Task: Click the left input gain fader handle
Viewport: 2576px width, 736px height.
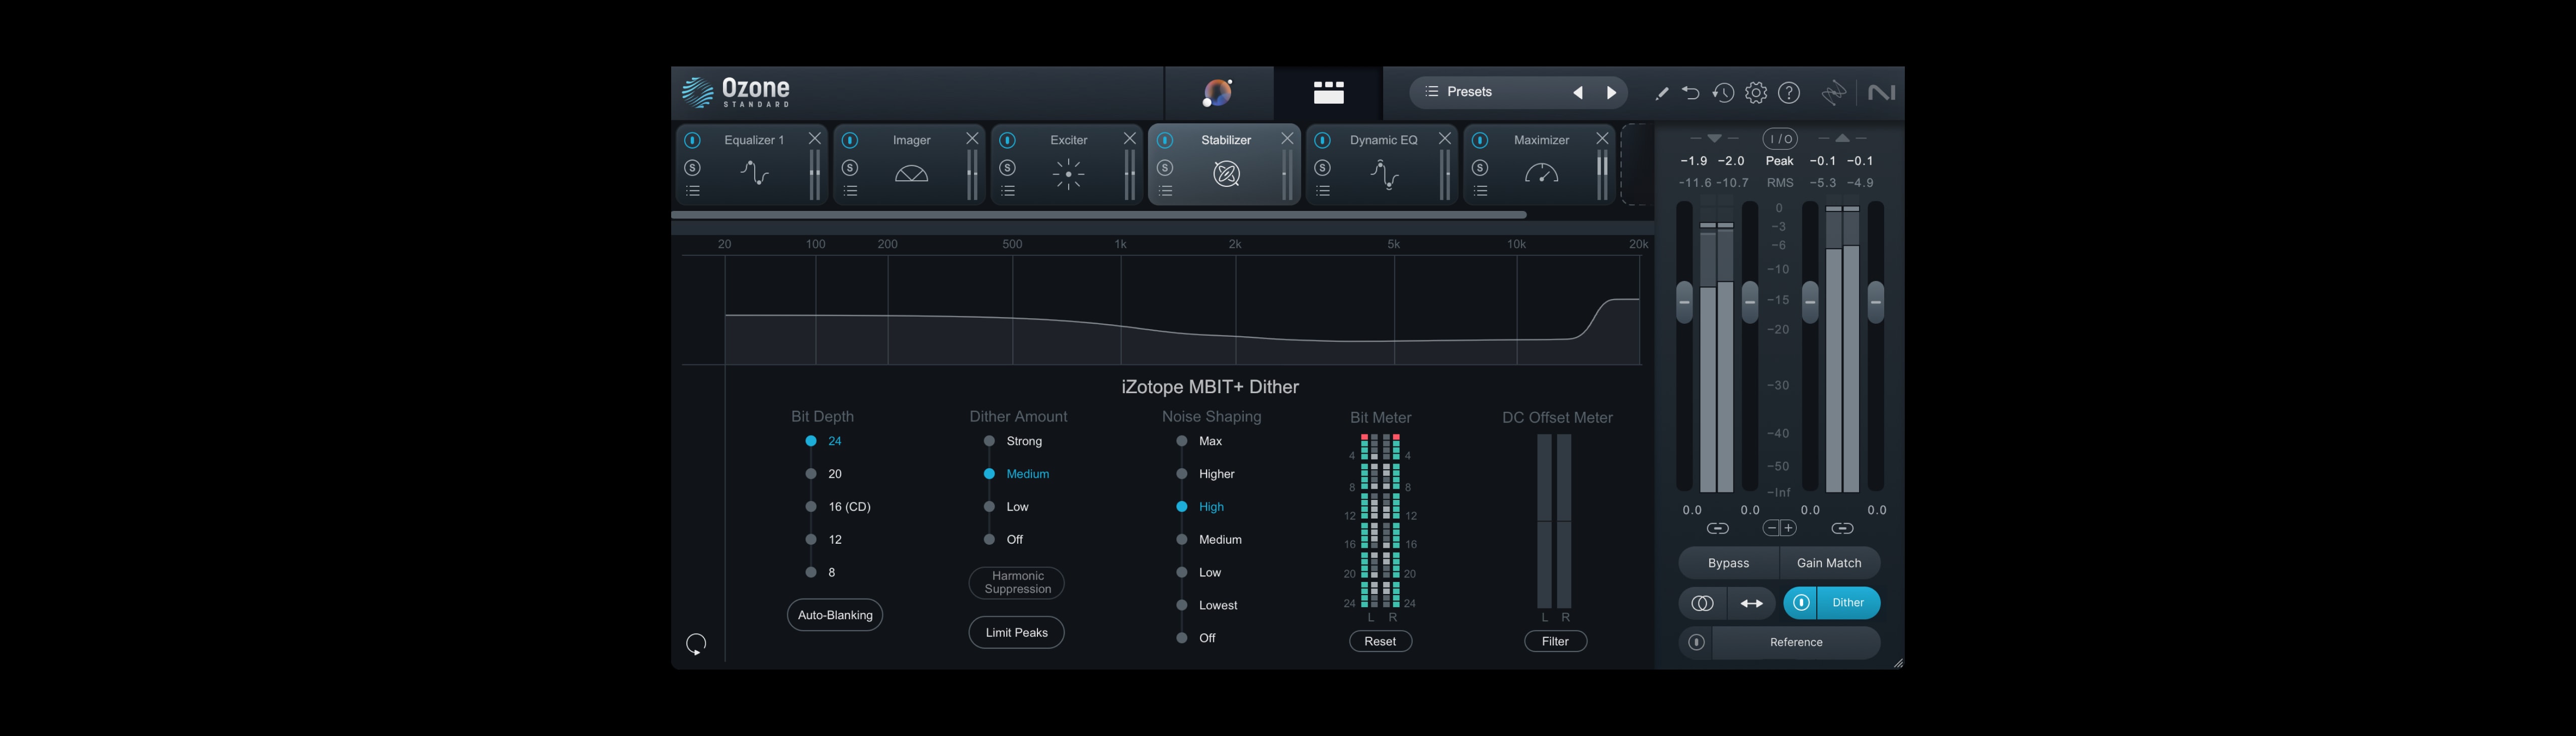Action: (1684, 301)
